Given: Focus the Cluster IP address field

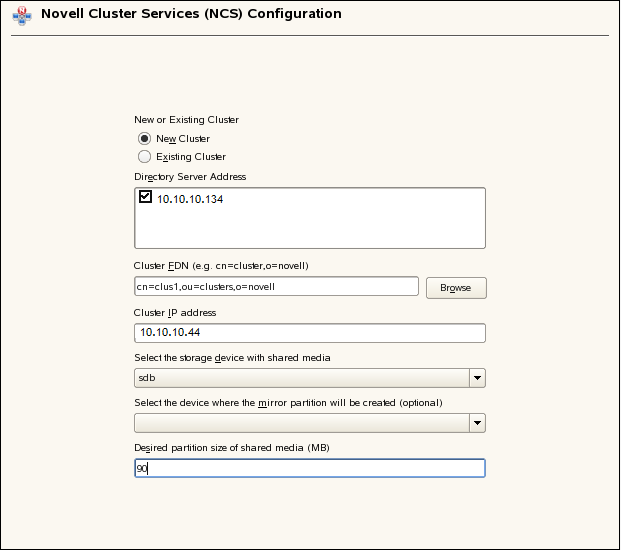Looking at the screenshot, I should point(309,333).
